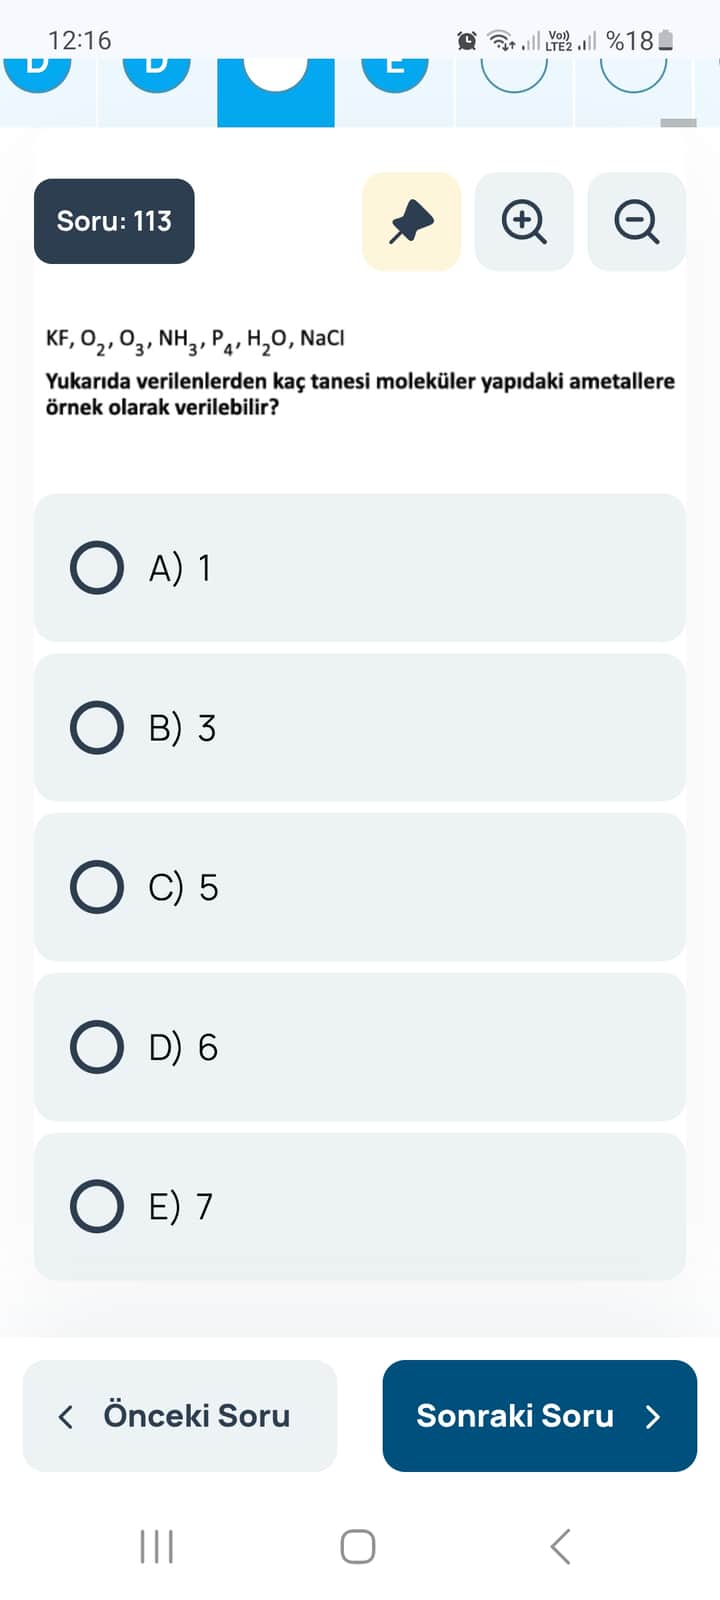720x1600 pixels.
Task: Open the question bubble marked E
Action: (x=395, y=72)
